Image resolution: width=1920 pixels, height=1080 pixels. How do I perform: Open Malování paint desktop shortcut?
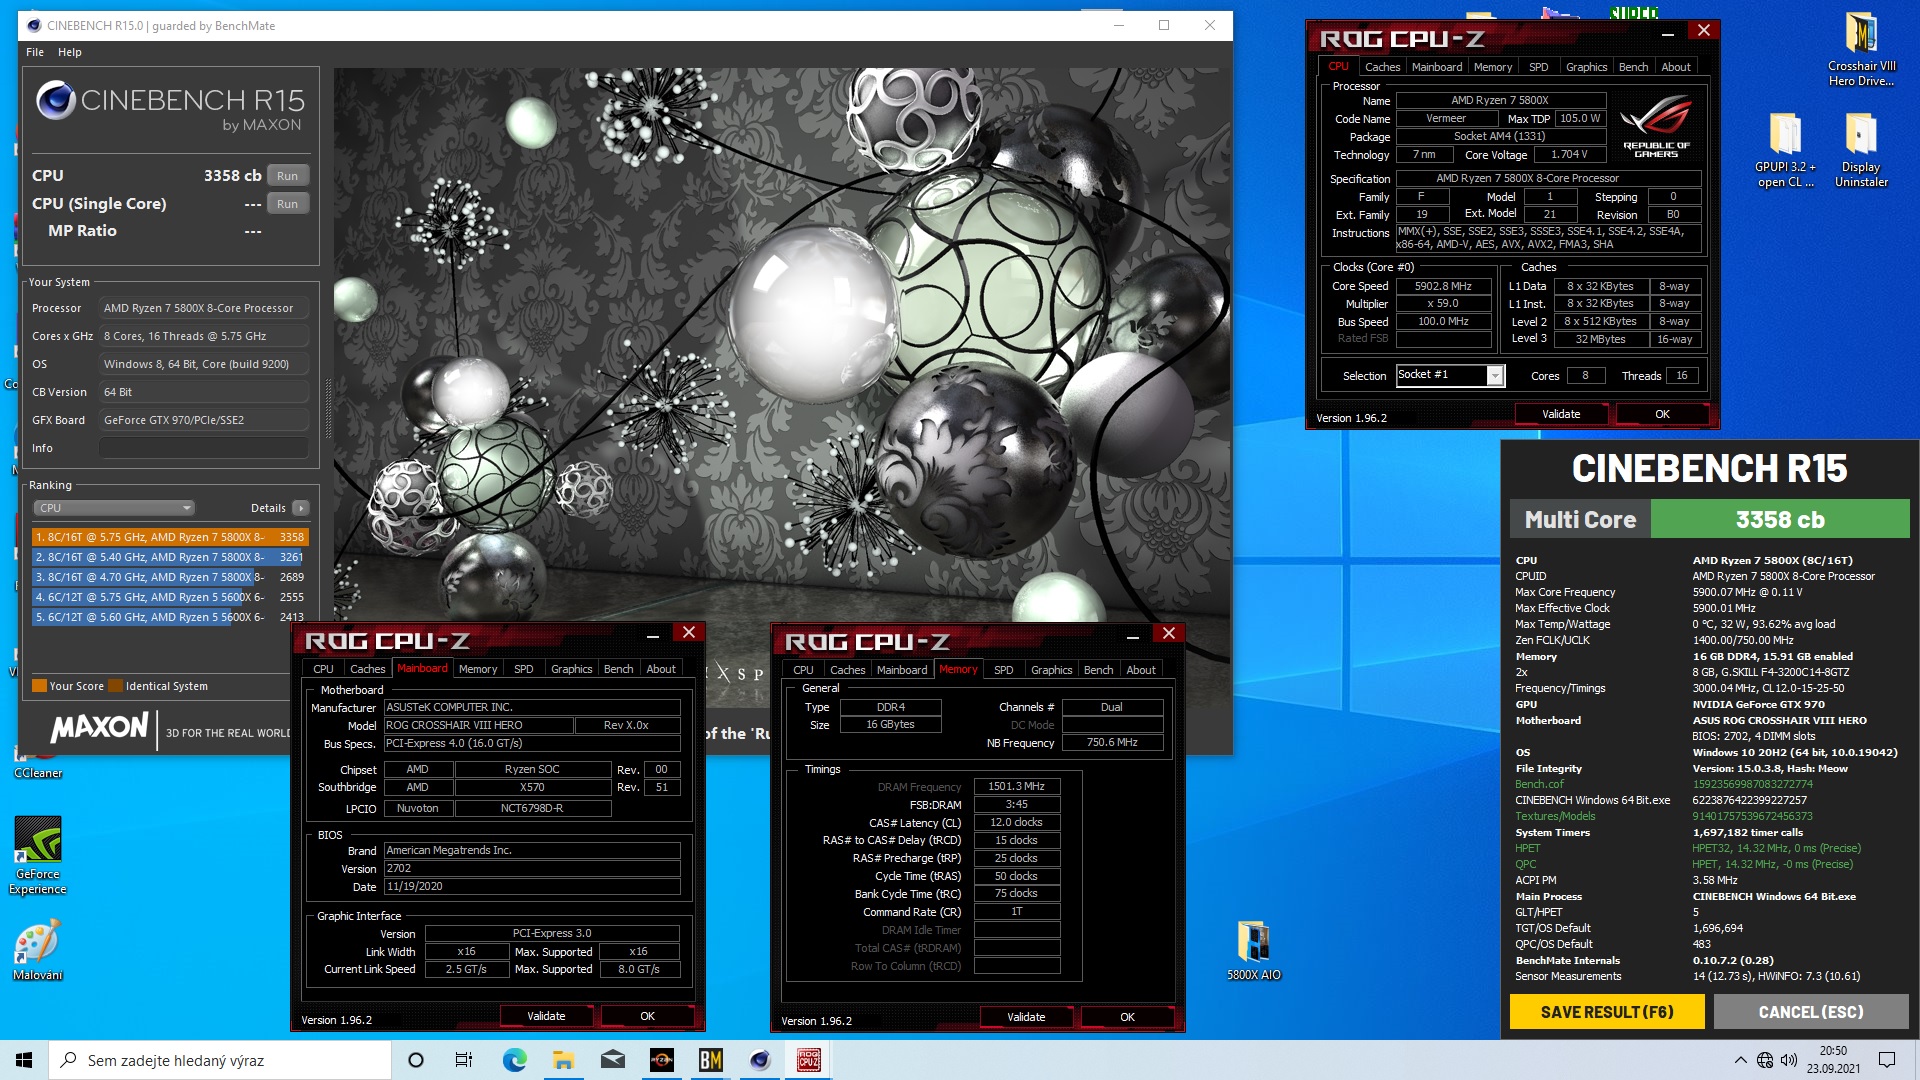click(x=38, y=951)
